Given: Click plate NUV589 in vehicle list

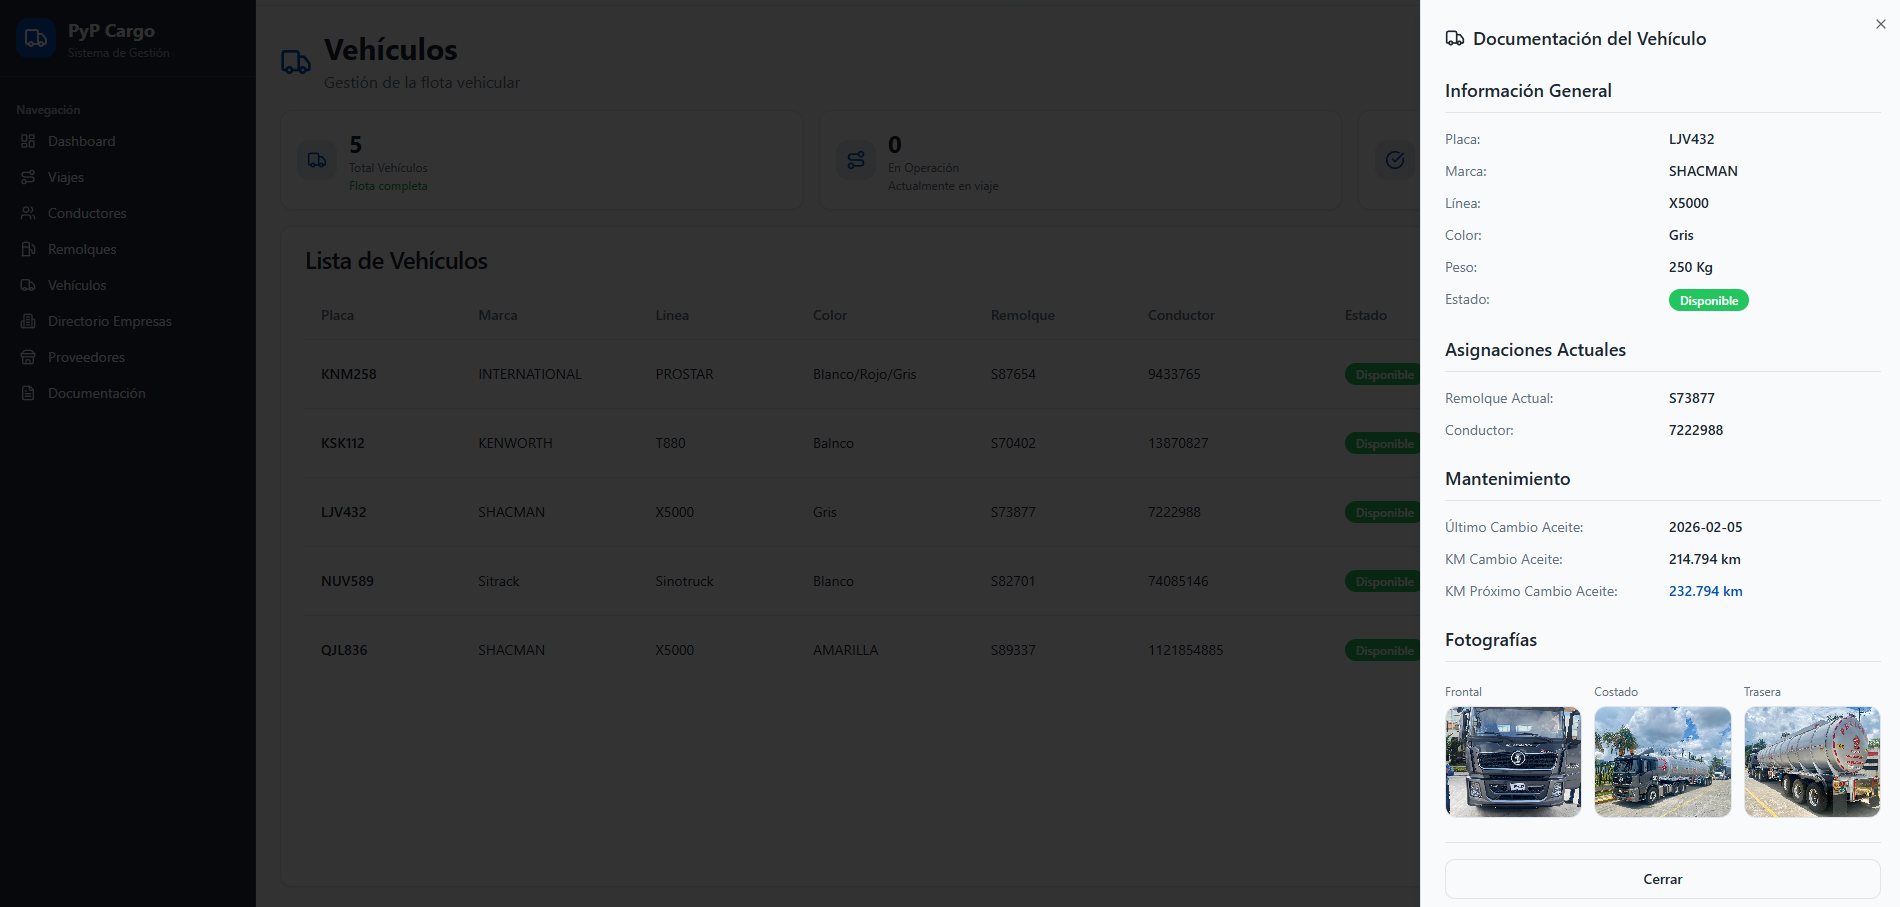Looking at the screenshot, I should tap(347, 581).
